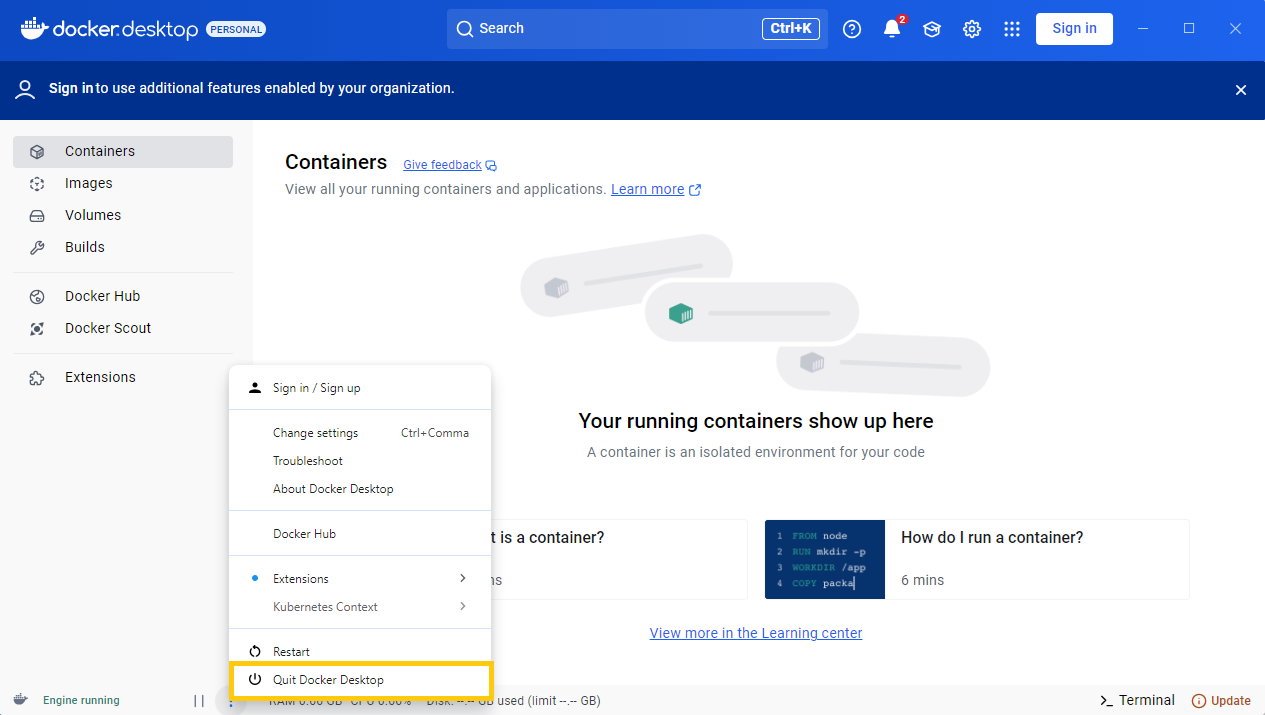Select Quit Docker Desktop in menu
The height and width of the screenshot is (715, 1265).
(360, 679)
